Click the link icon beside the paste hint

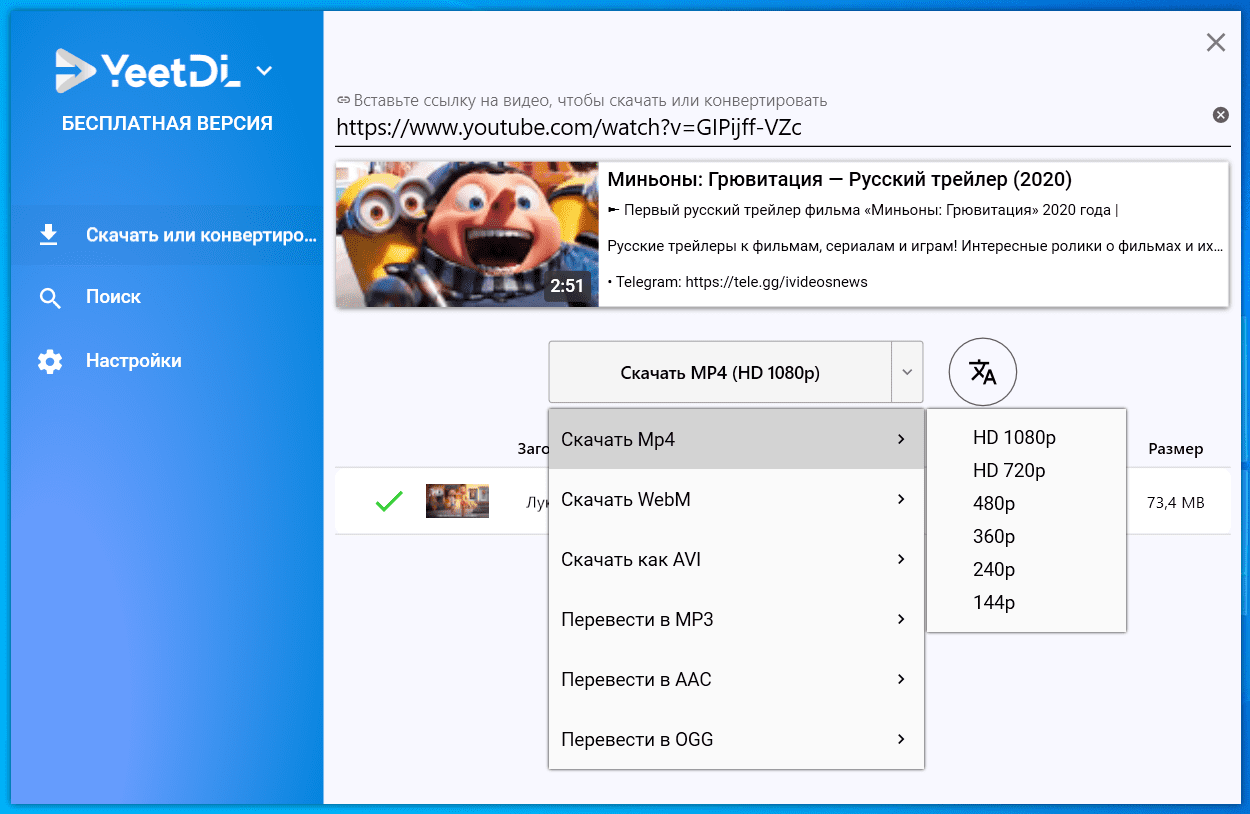(x=343, y=100)
